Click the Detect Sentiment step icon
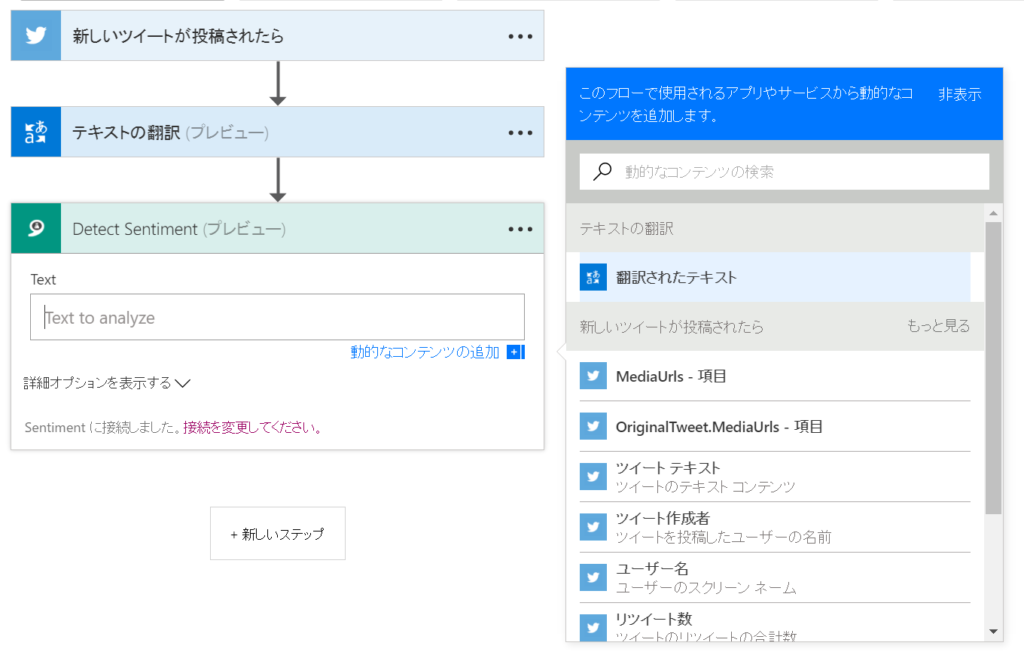1024x664 pixels. pyautogui.click(x=36, y=229)
